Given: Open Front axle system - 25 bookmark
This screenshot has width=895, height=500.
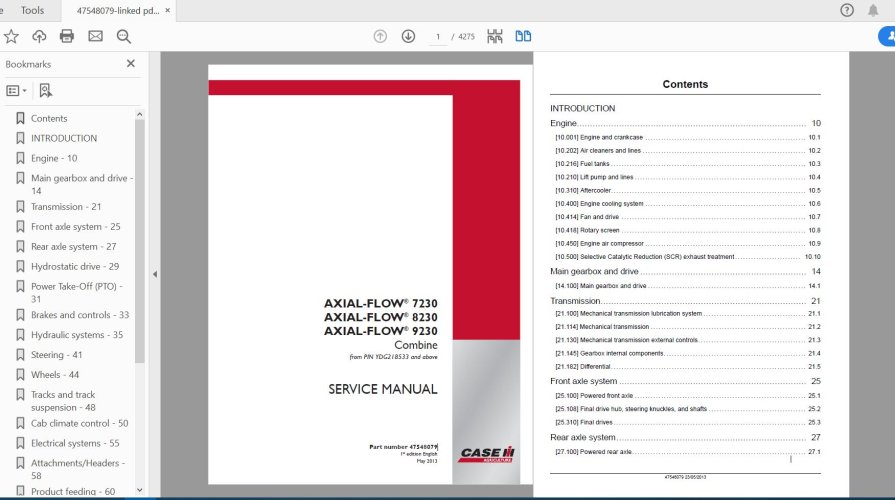Looking at the screenshot, I should (x=76, y=227).
